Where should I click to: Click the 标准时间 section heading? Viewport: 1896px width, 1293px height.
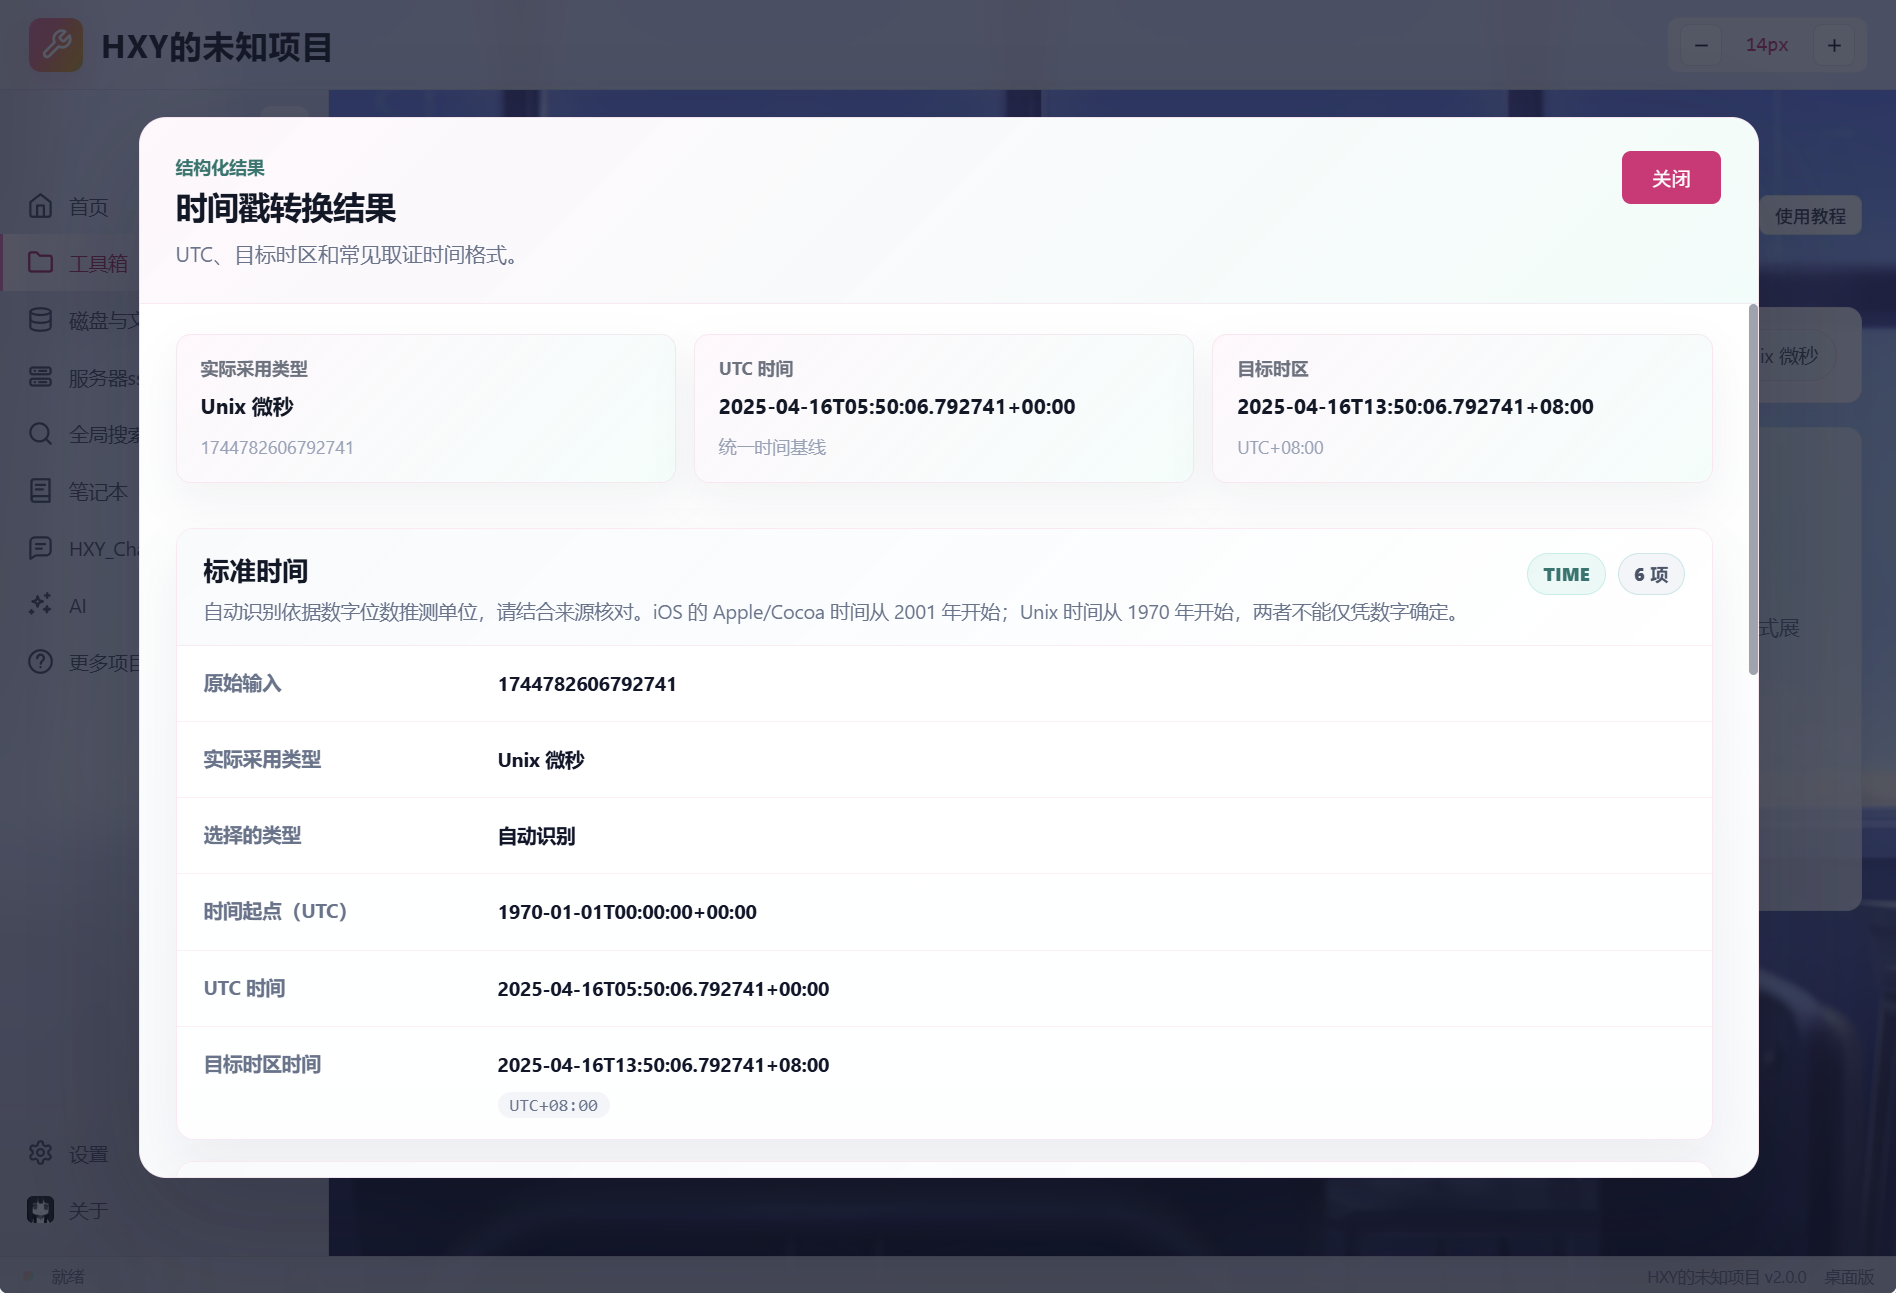coord(256,571)
